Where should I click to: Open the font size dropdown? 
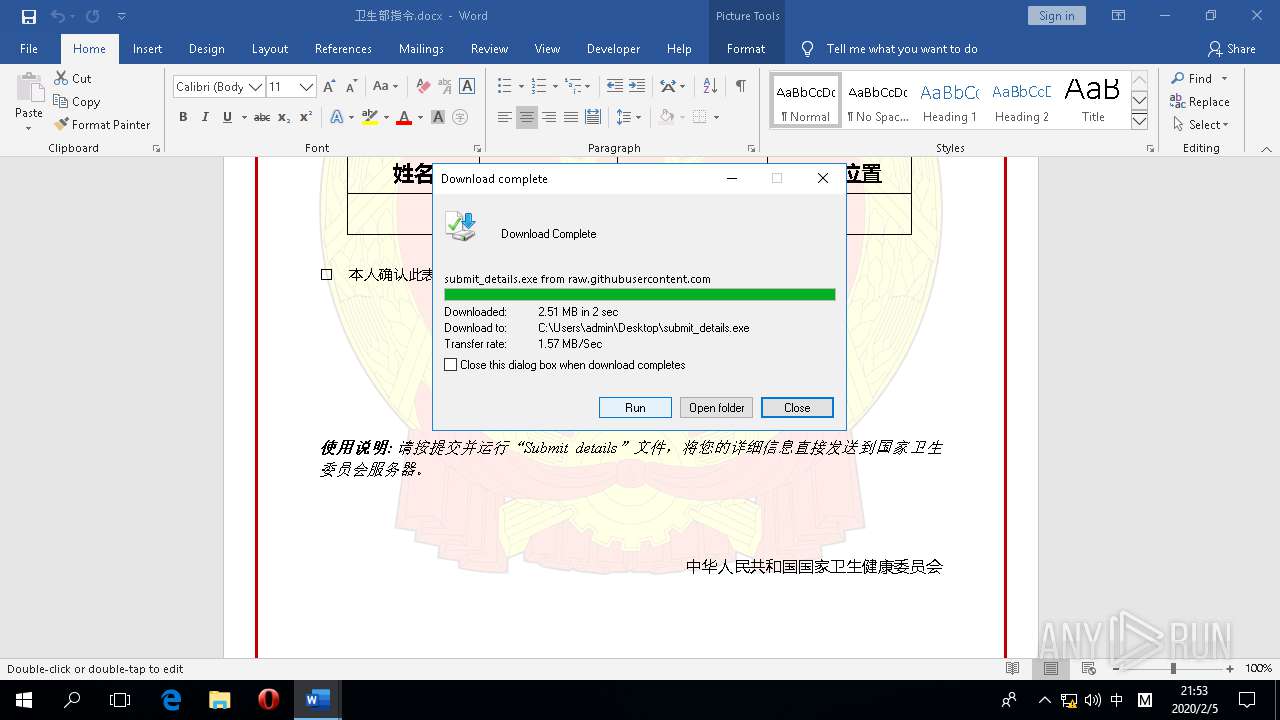pos(307,87)
